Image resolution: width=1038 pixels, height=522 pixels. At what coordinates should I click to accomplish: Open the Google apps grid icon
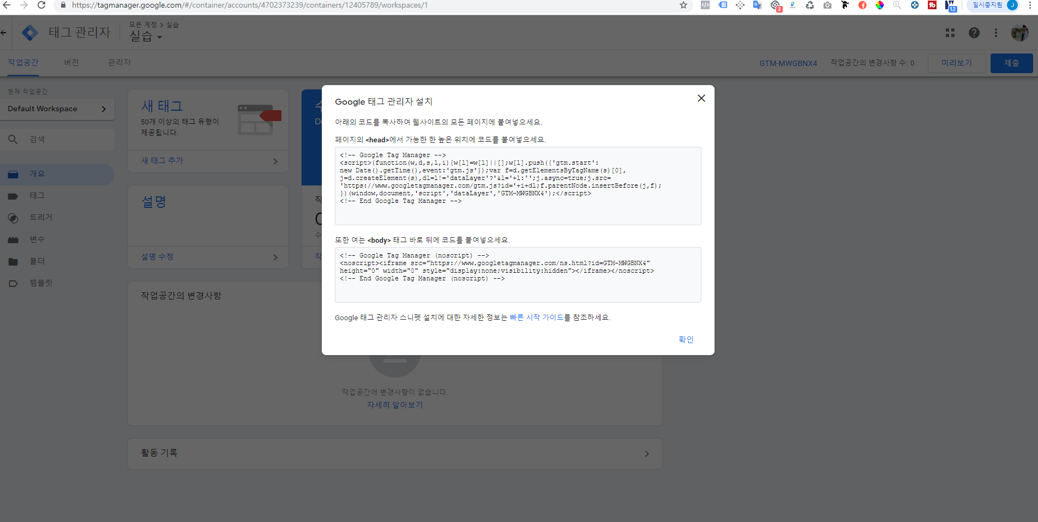click(951, 32)
